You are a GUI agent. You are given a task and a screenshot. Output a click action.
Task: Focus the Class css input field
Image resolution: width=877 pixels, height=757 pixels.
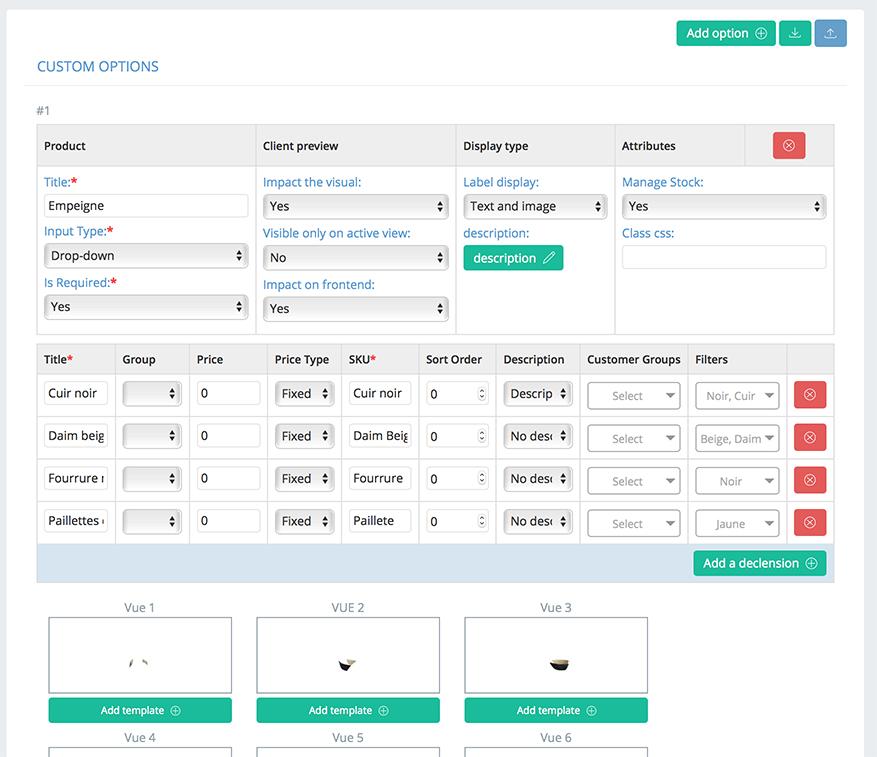point(724,257)
